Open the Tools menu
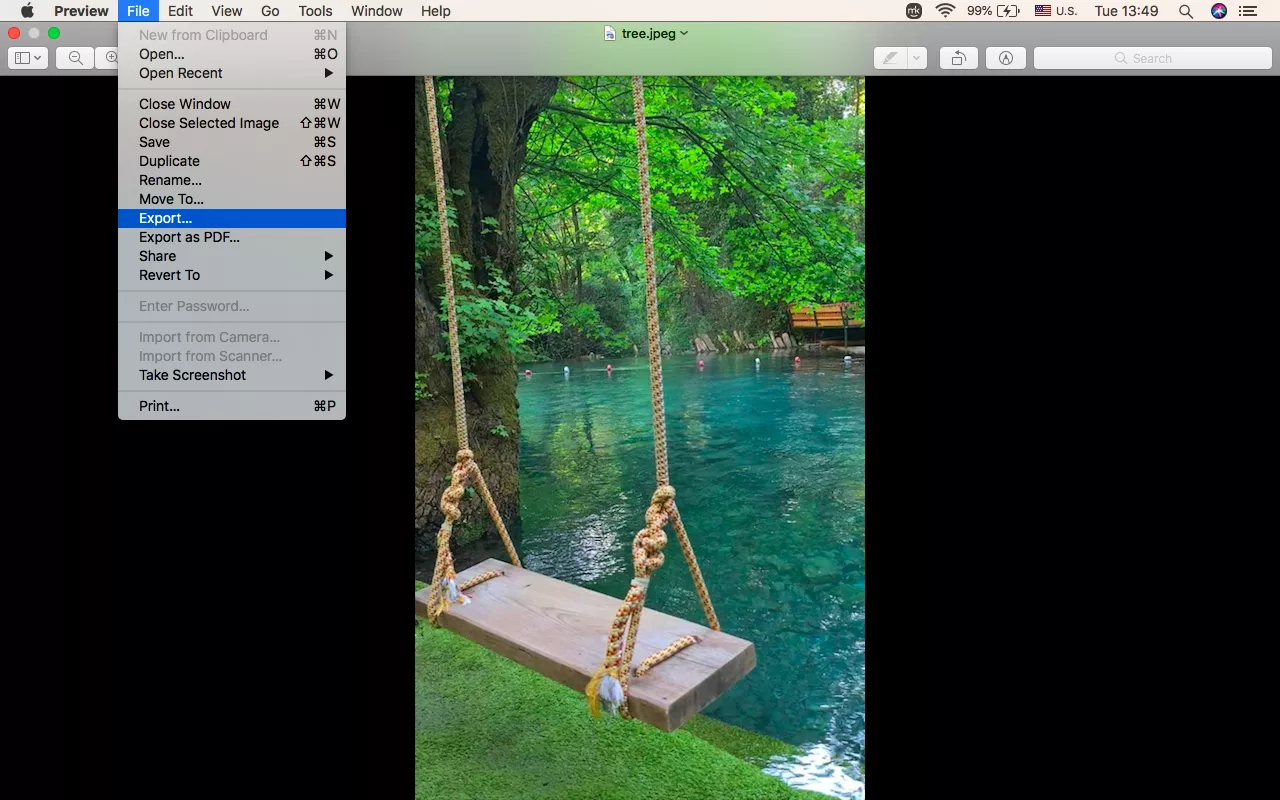 pos(315,11)
